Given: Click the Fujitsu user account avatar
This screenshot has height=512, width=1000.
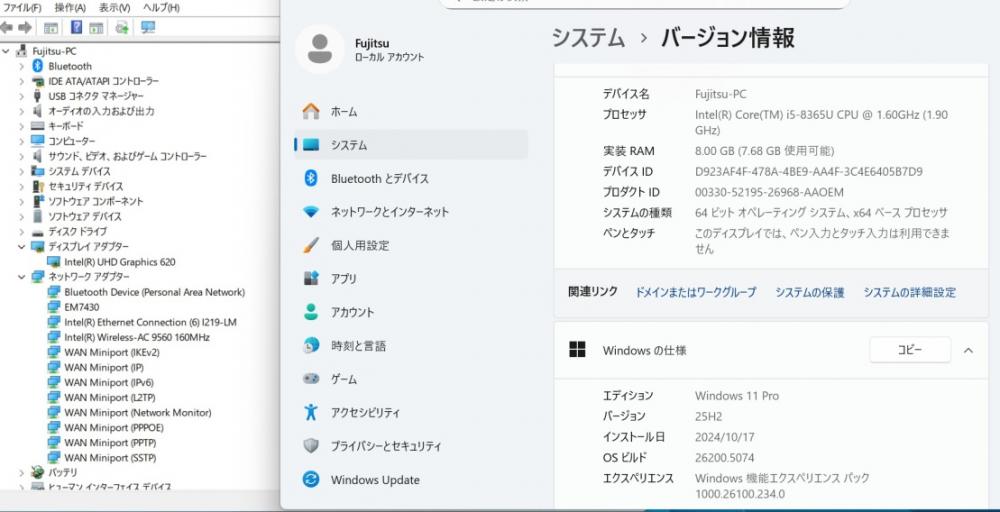Looking at the screenshot, I should (x=320, y=49).
